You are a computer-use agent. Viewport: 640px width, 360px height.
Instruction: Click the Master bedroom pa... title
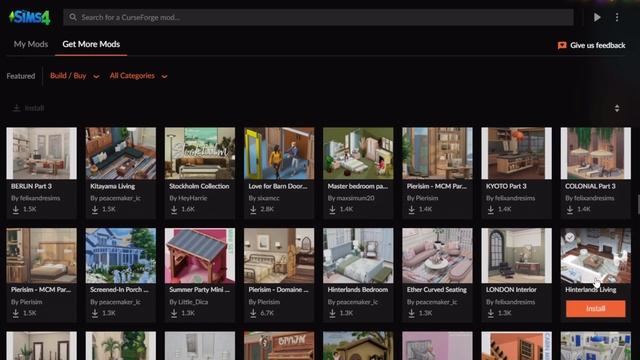(358, 186)
